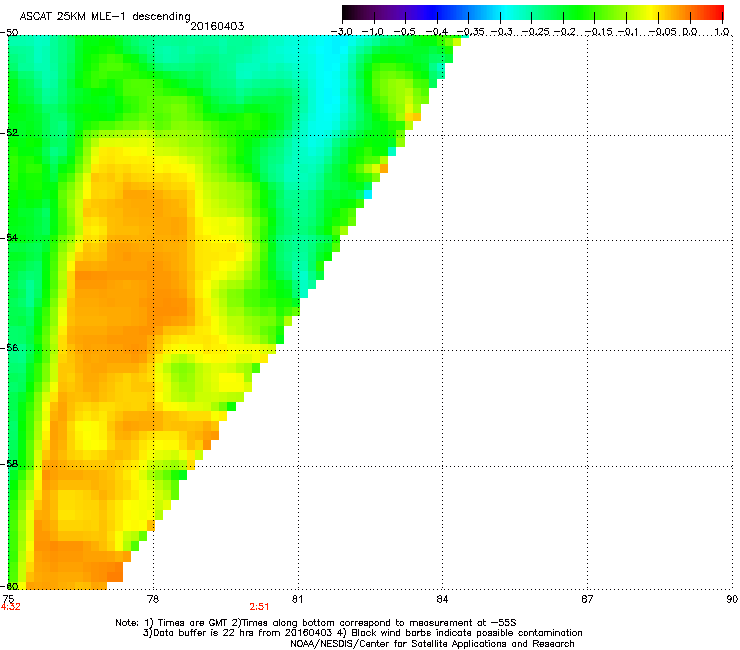Click the 78 longitude axis label
Screen dimensions: 740x650
(153, 599)
